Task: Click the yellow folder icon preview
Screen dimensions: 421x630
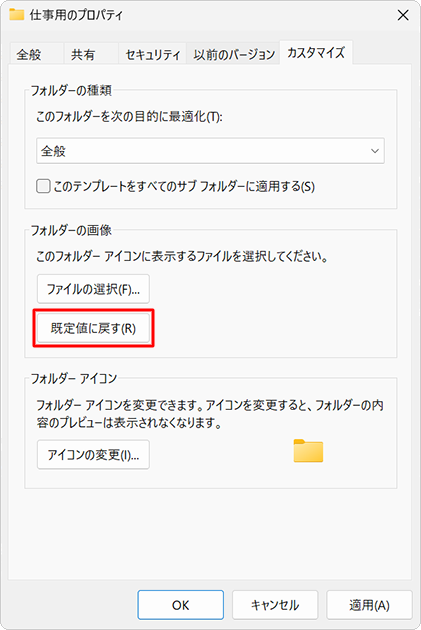Action: (308, 450)
